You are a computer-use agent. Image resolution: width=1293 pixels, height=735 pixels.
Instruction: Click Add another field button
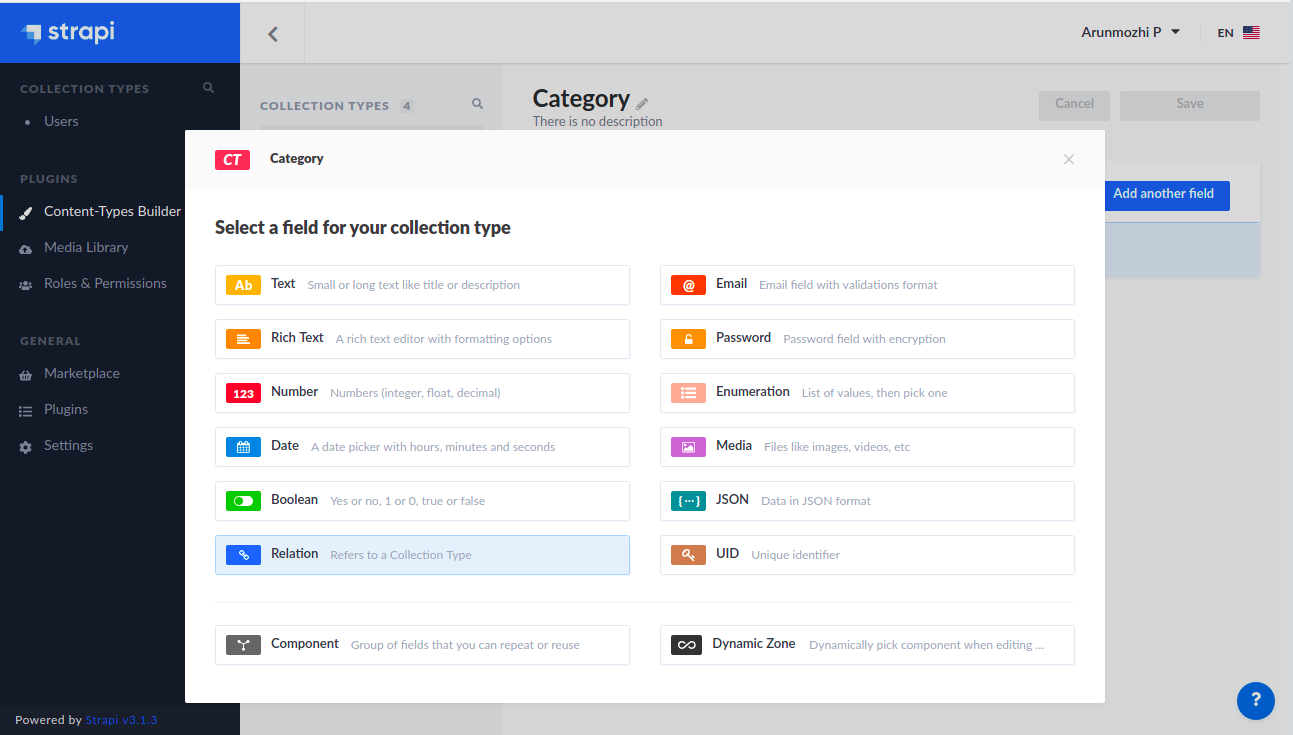pyautogui.click(x=1165, y=194)
